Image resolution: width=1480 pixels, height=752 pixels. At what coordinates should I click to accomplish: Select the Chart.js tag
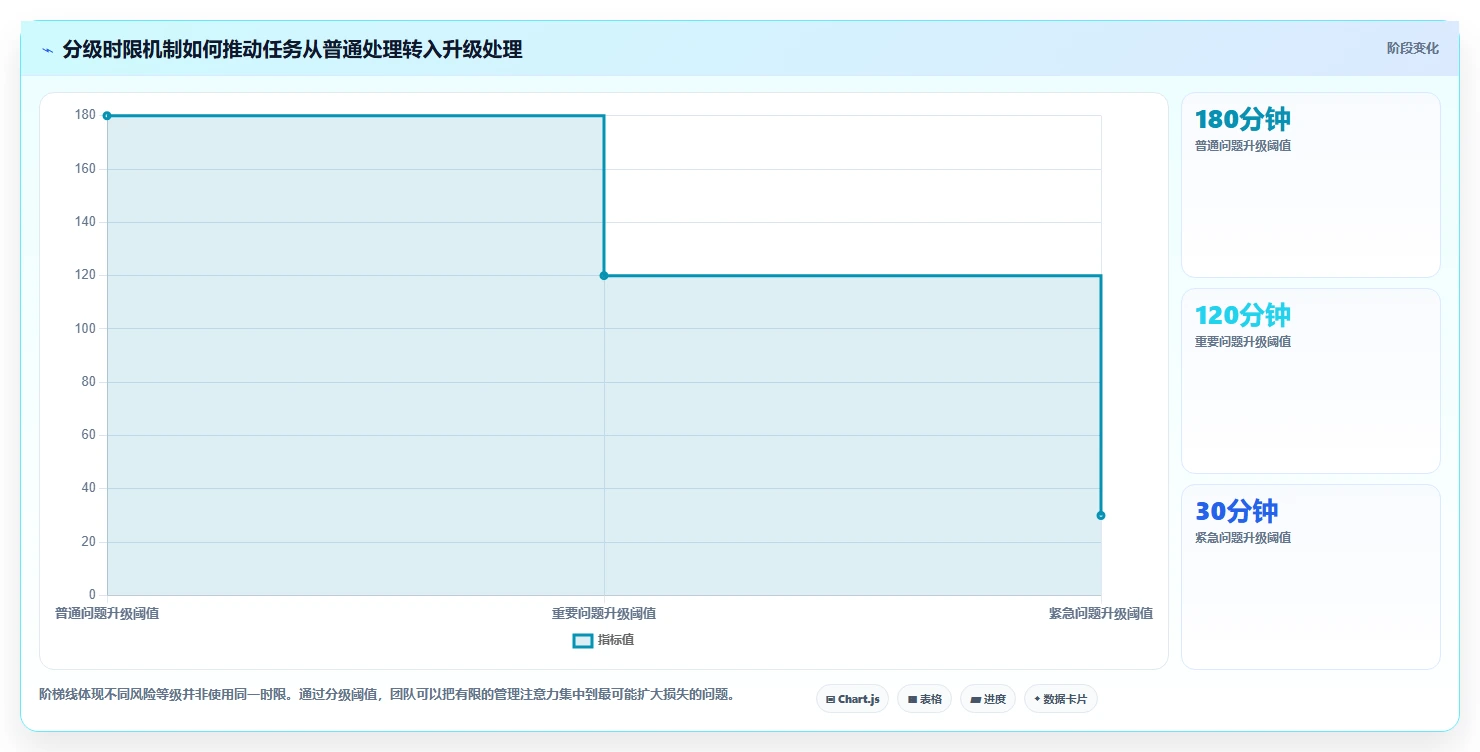[852, 699]
